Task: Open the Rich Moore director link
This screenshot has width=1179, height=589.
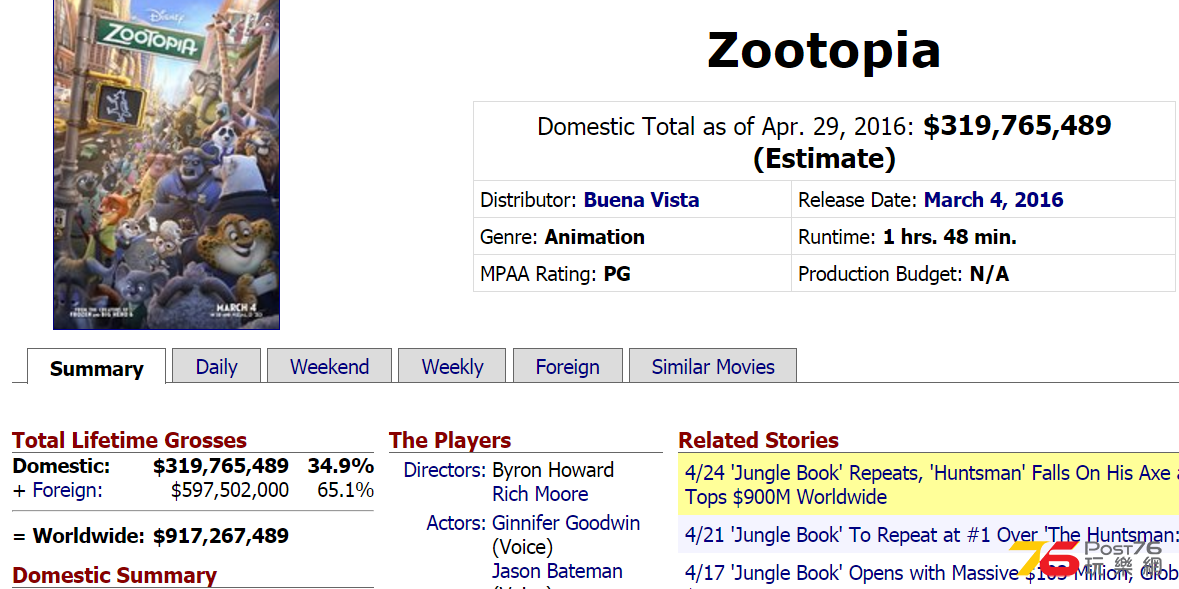Action: click(x=540, y=494)
